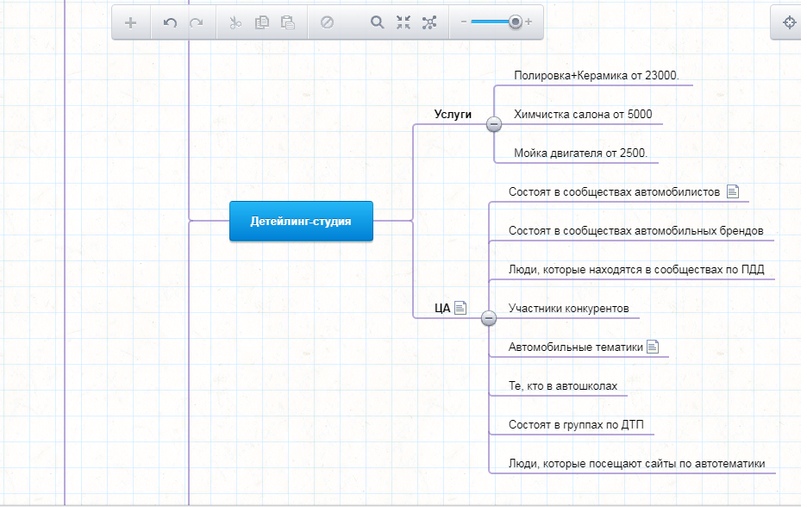Select Состоят в сообществах автомобильных брендов node
Viewport: 807px width, 507px height.
636,231
